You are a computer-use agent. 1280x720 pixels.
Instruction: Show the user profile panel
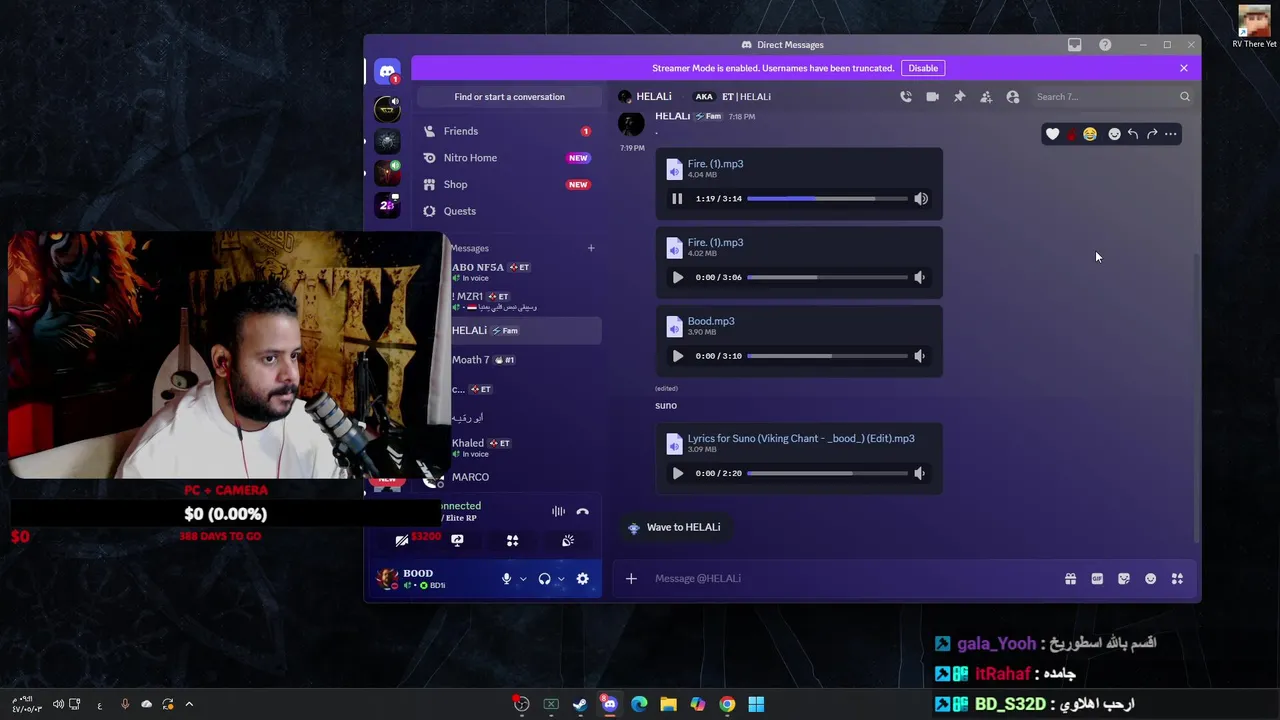pos(1013,97)
